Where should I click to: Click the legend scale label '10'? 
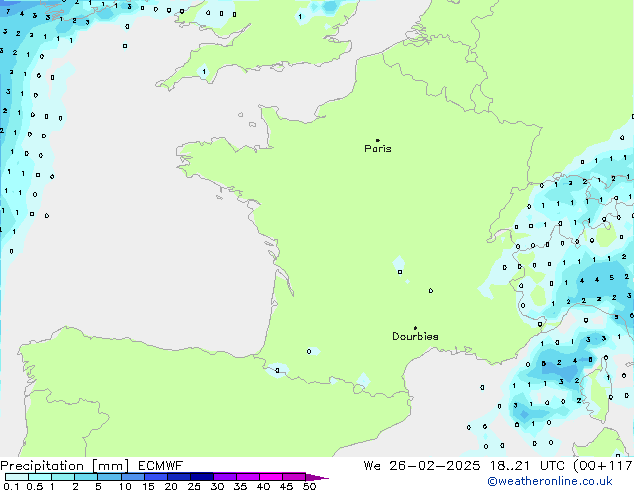click(125, 486)
